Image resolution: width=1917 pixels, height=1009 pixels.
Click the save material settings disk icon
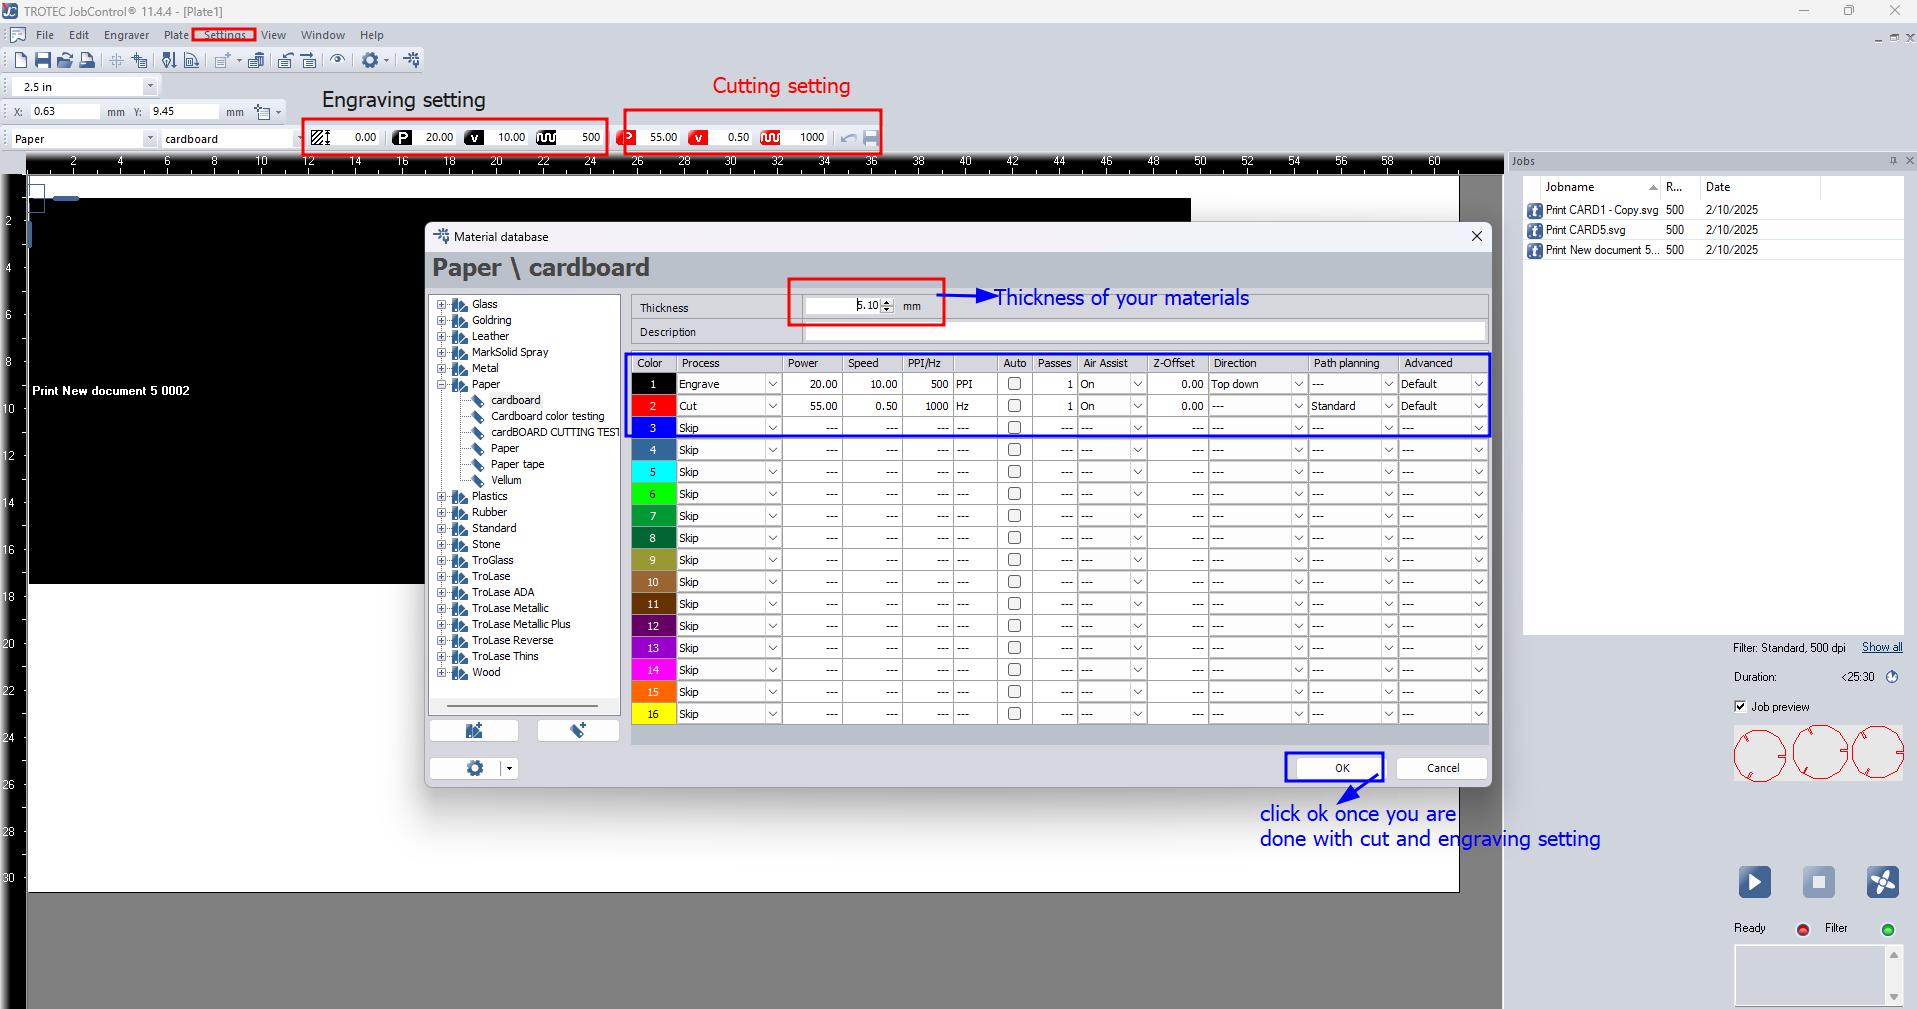point(871,138)
